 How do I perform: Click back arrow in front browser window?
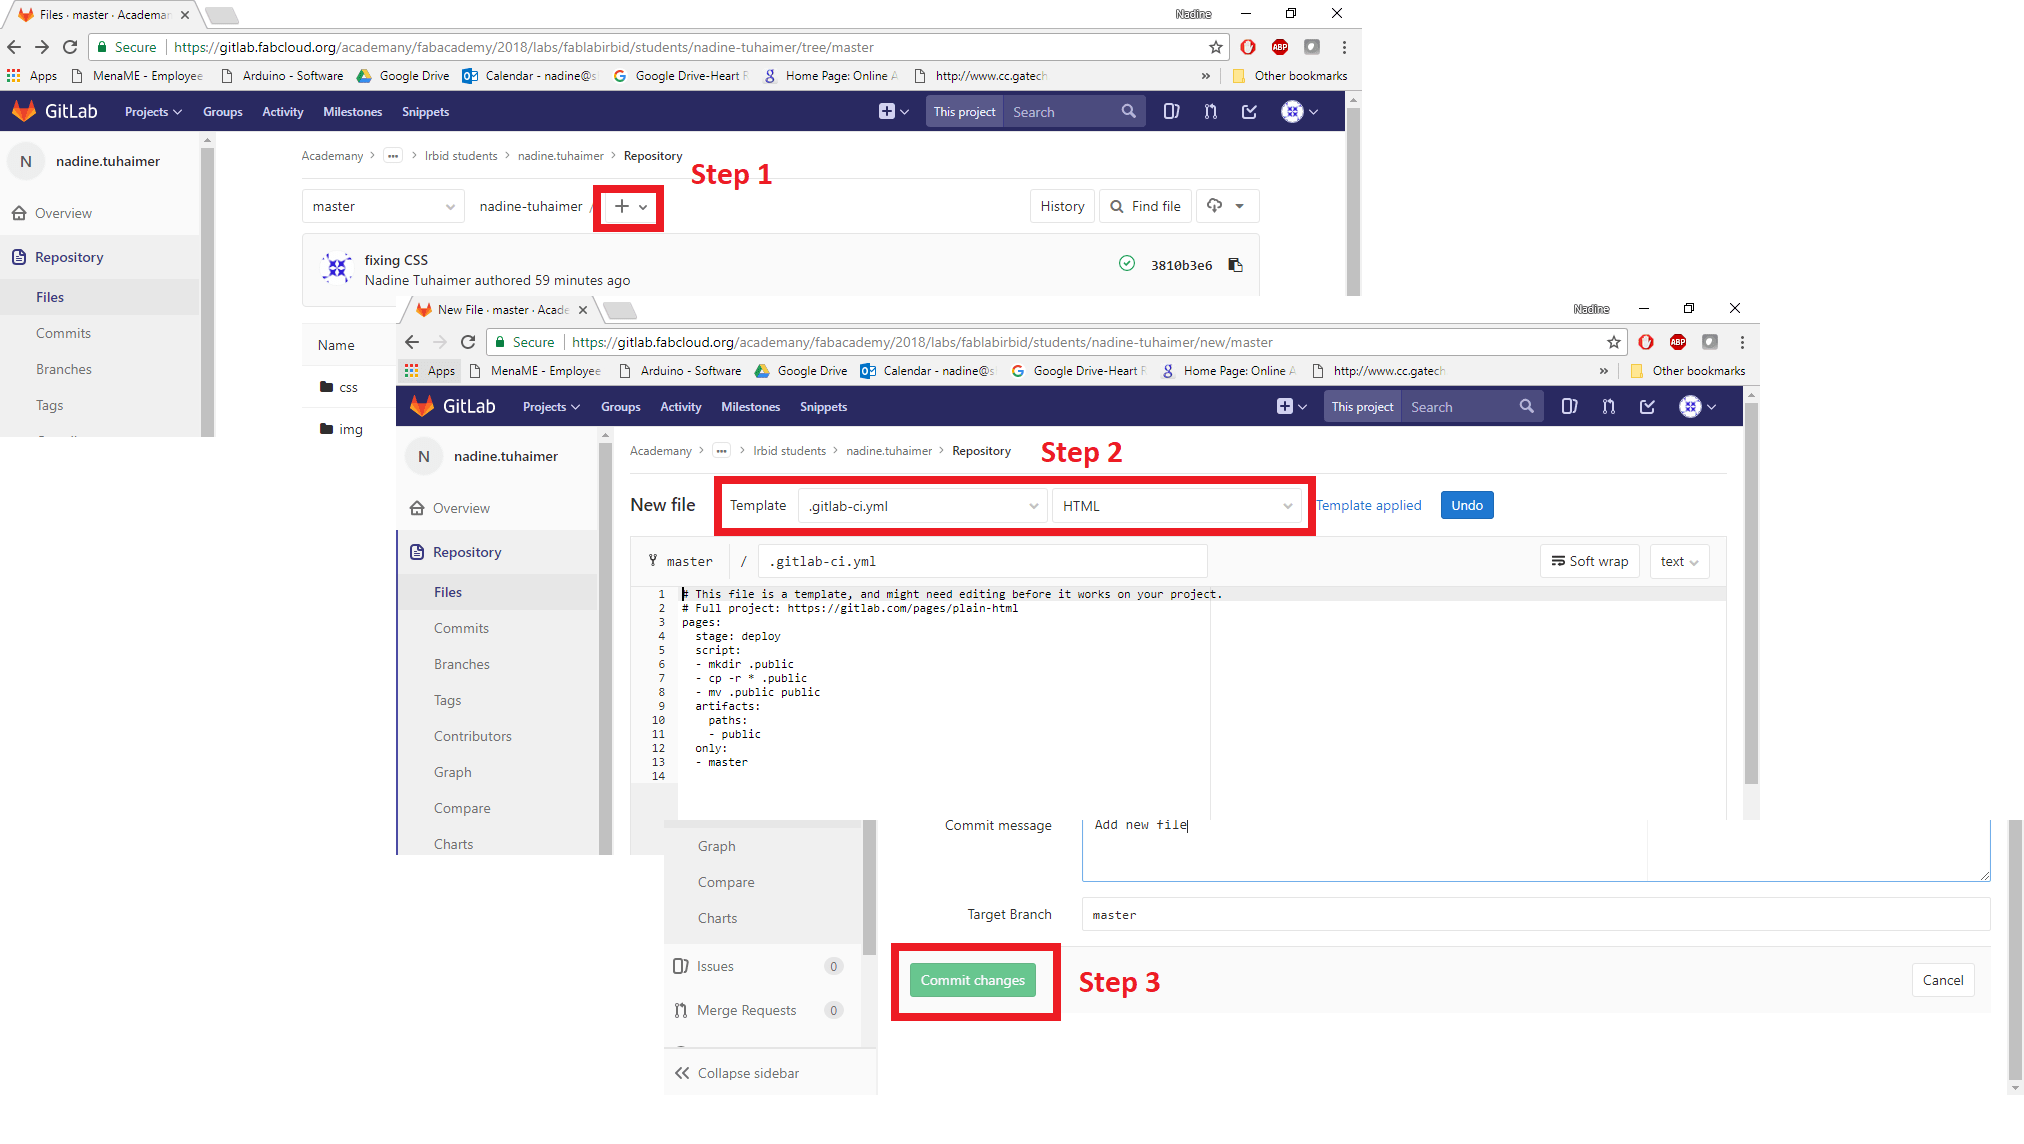(x=412, y=342)
